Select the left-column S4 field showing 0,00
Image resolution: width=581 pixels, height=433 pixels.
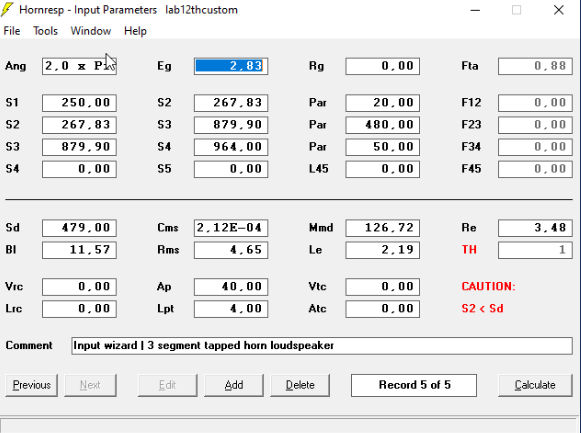pos(79,169)
